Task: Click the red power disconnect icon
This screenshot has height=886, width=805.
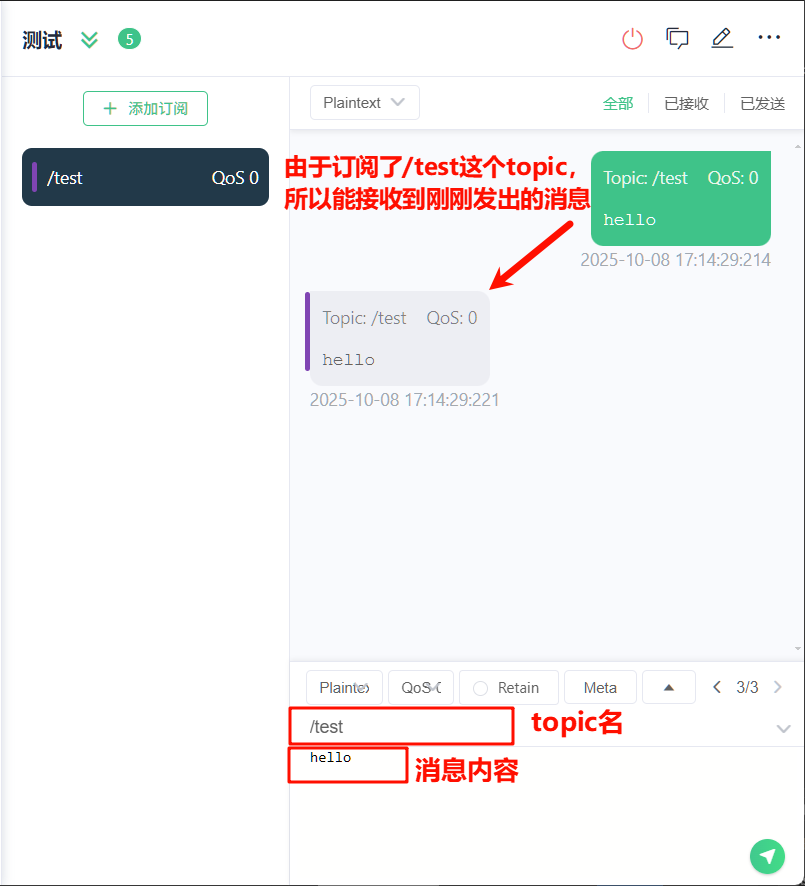Action: tap(632, 39)
